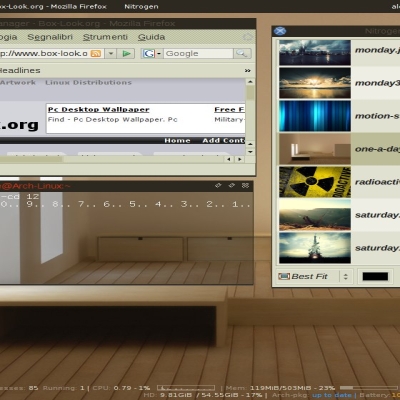Click the horizontal scroll right arrow

tap(239, 159)
